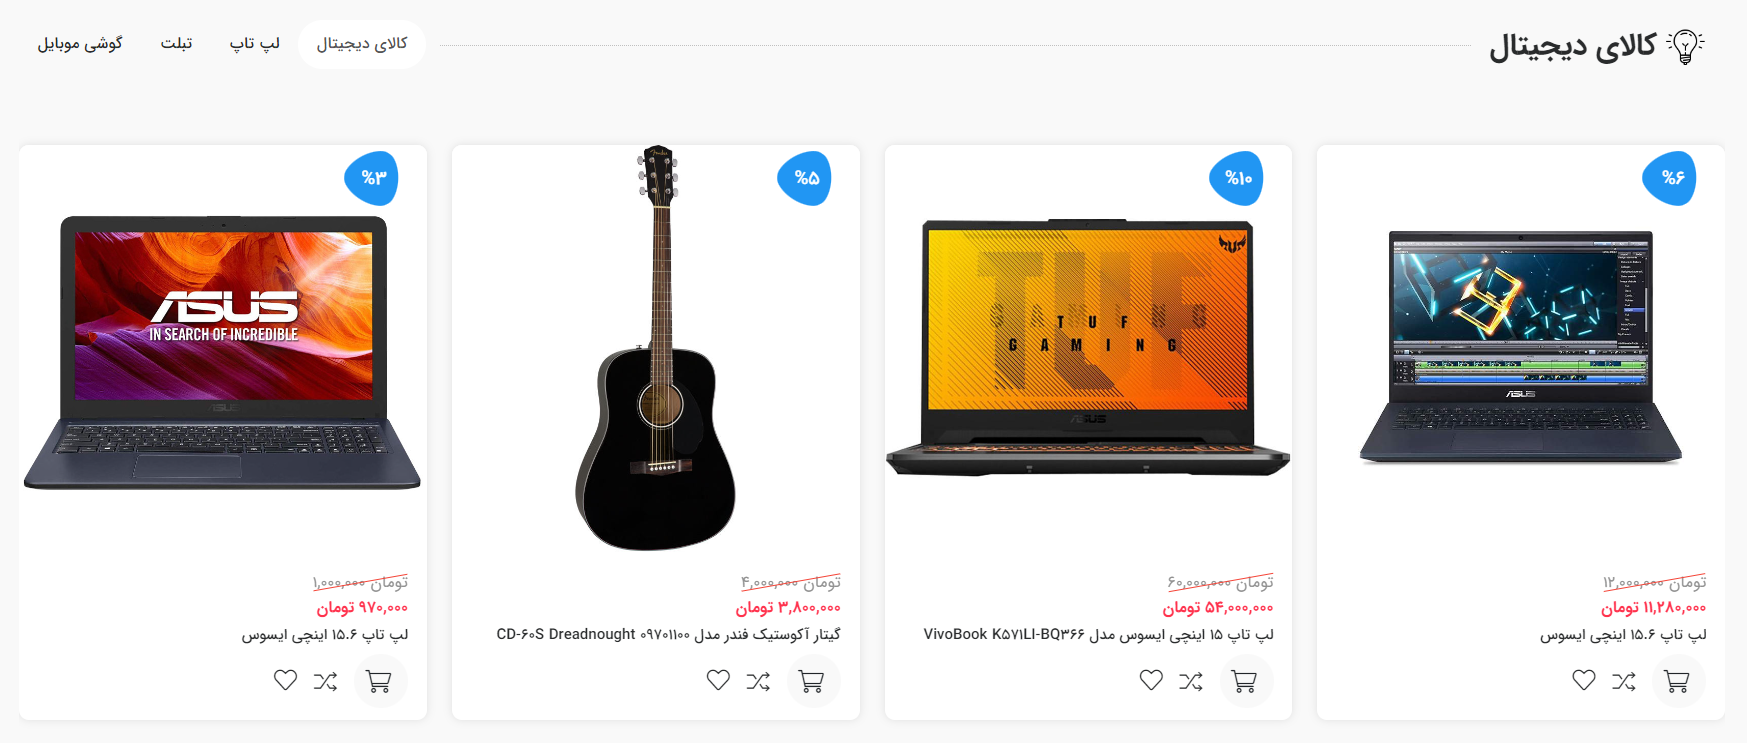Add the Fender CD-60S guitar to cart

coord(812,681)
